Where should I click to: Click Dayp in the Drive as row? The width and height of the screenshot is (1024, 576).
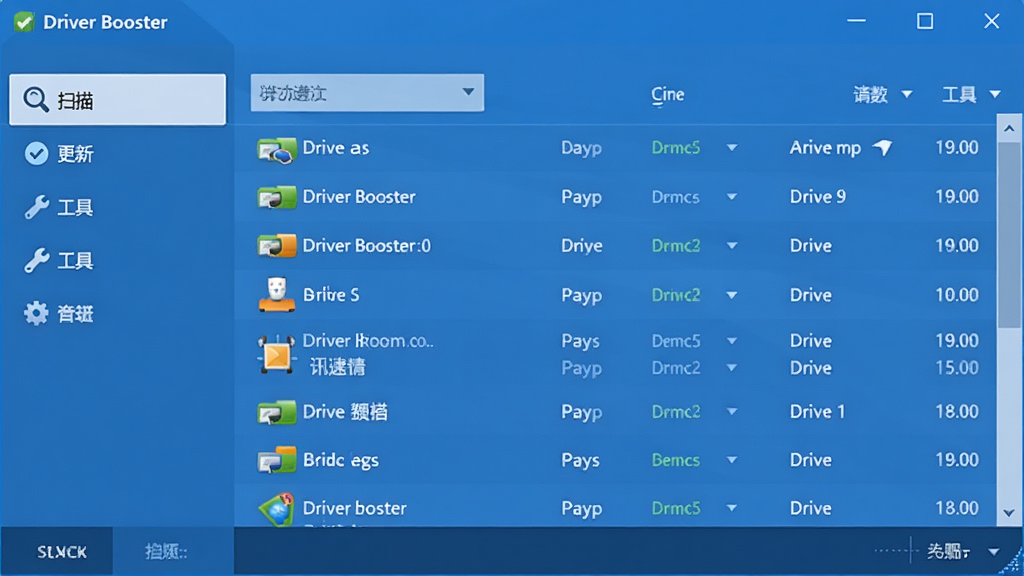point(581,148)
